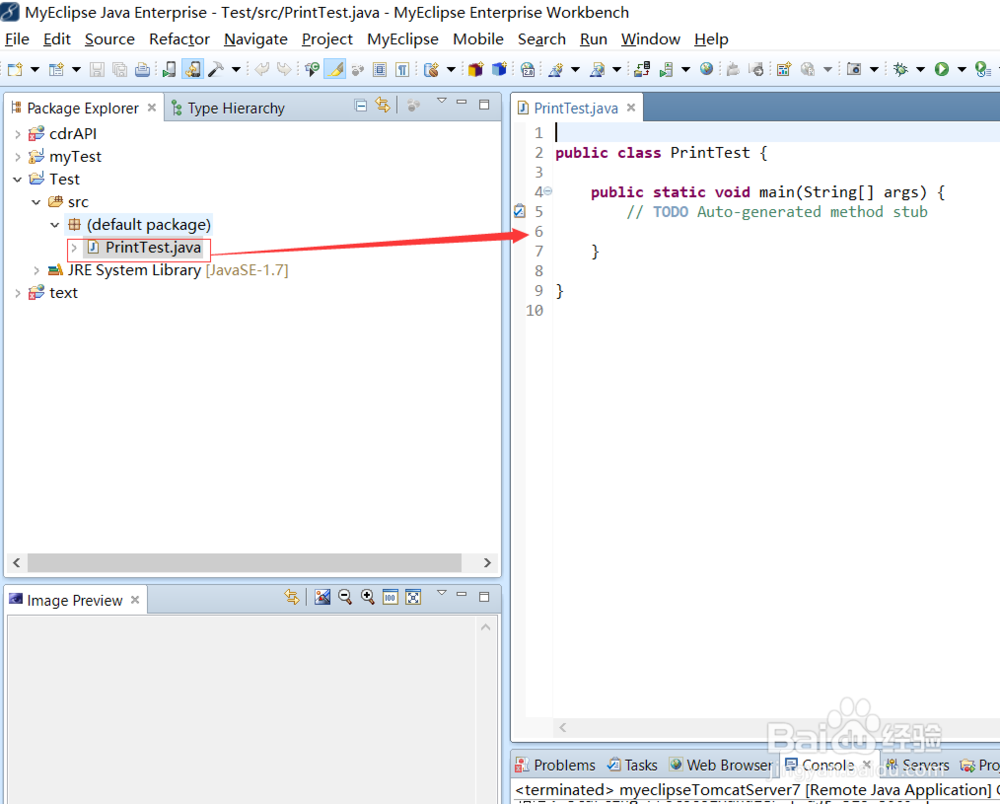Click the deploy to server icon
The image size is (1000, 804).
point(642,69)
